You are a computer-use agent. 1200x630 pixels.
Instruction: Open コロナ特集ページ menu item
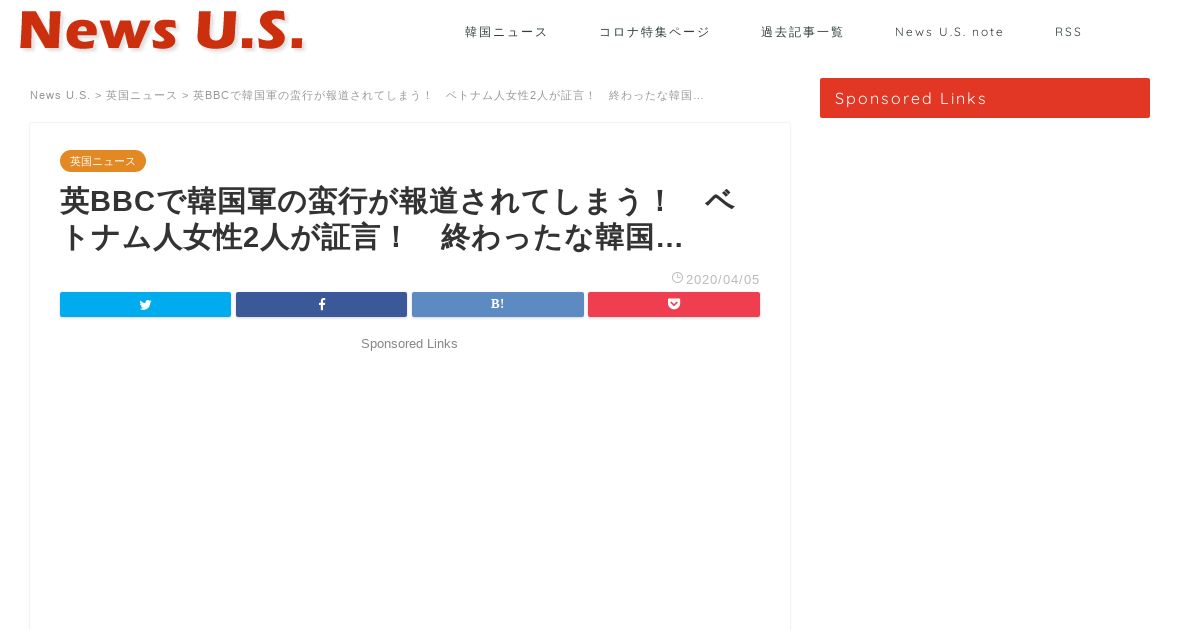(654, 32)
